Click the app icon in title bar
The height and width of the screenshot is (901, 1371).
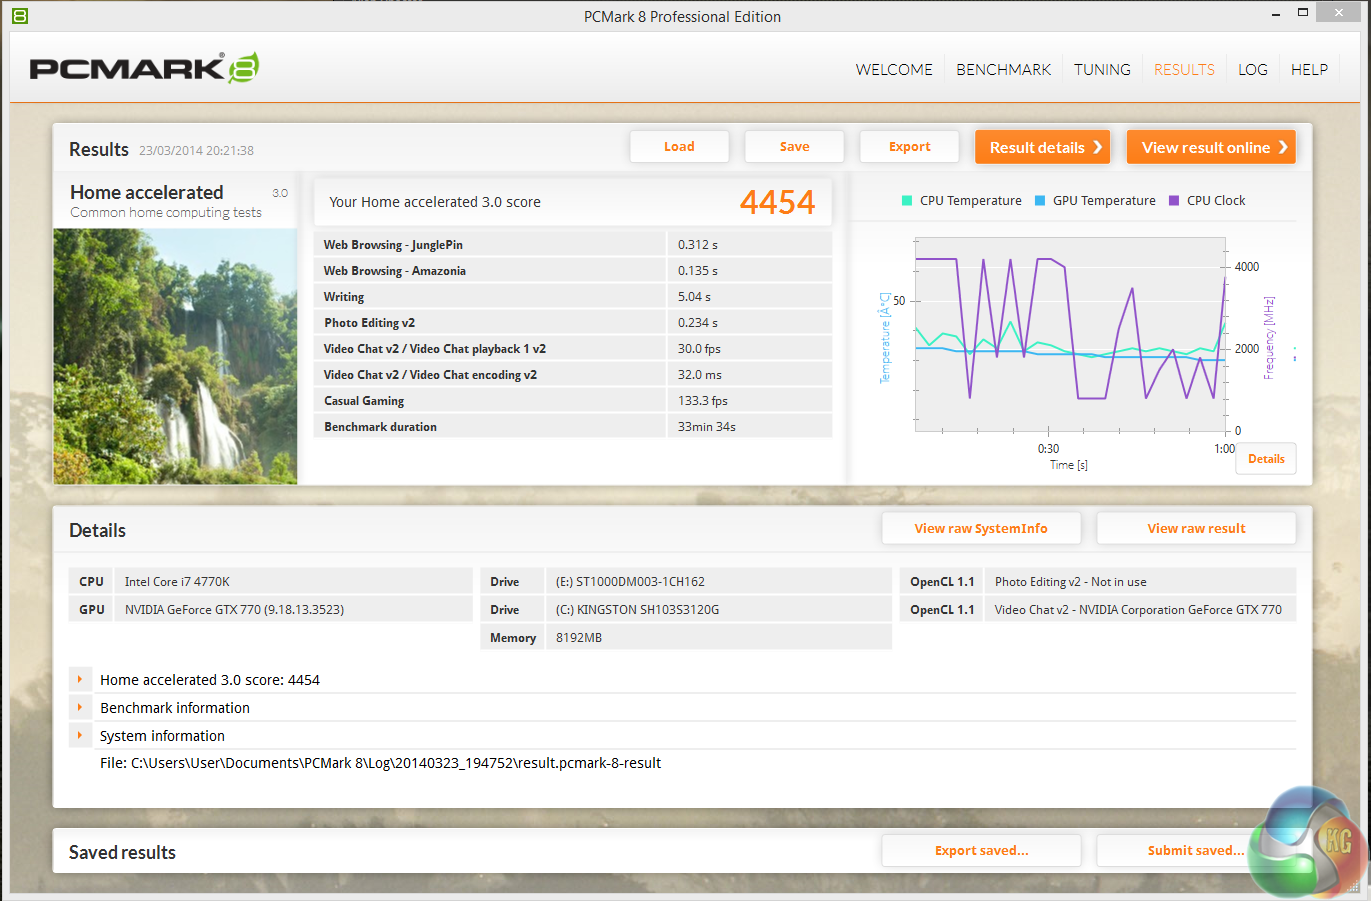click(x=19, y=16)
